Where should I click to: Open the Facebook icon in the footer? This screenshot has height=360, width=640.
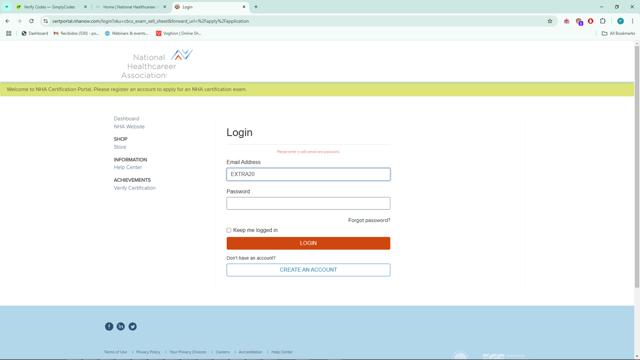(109, 326)
